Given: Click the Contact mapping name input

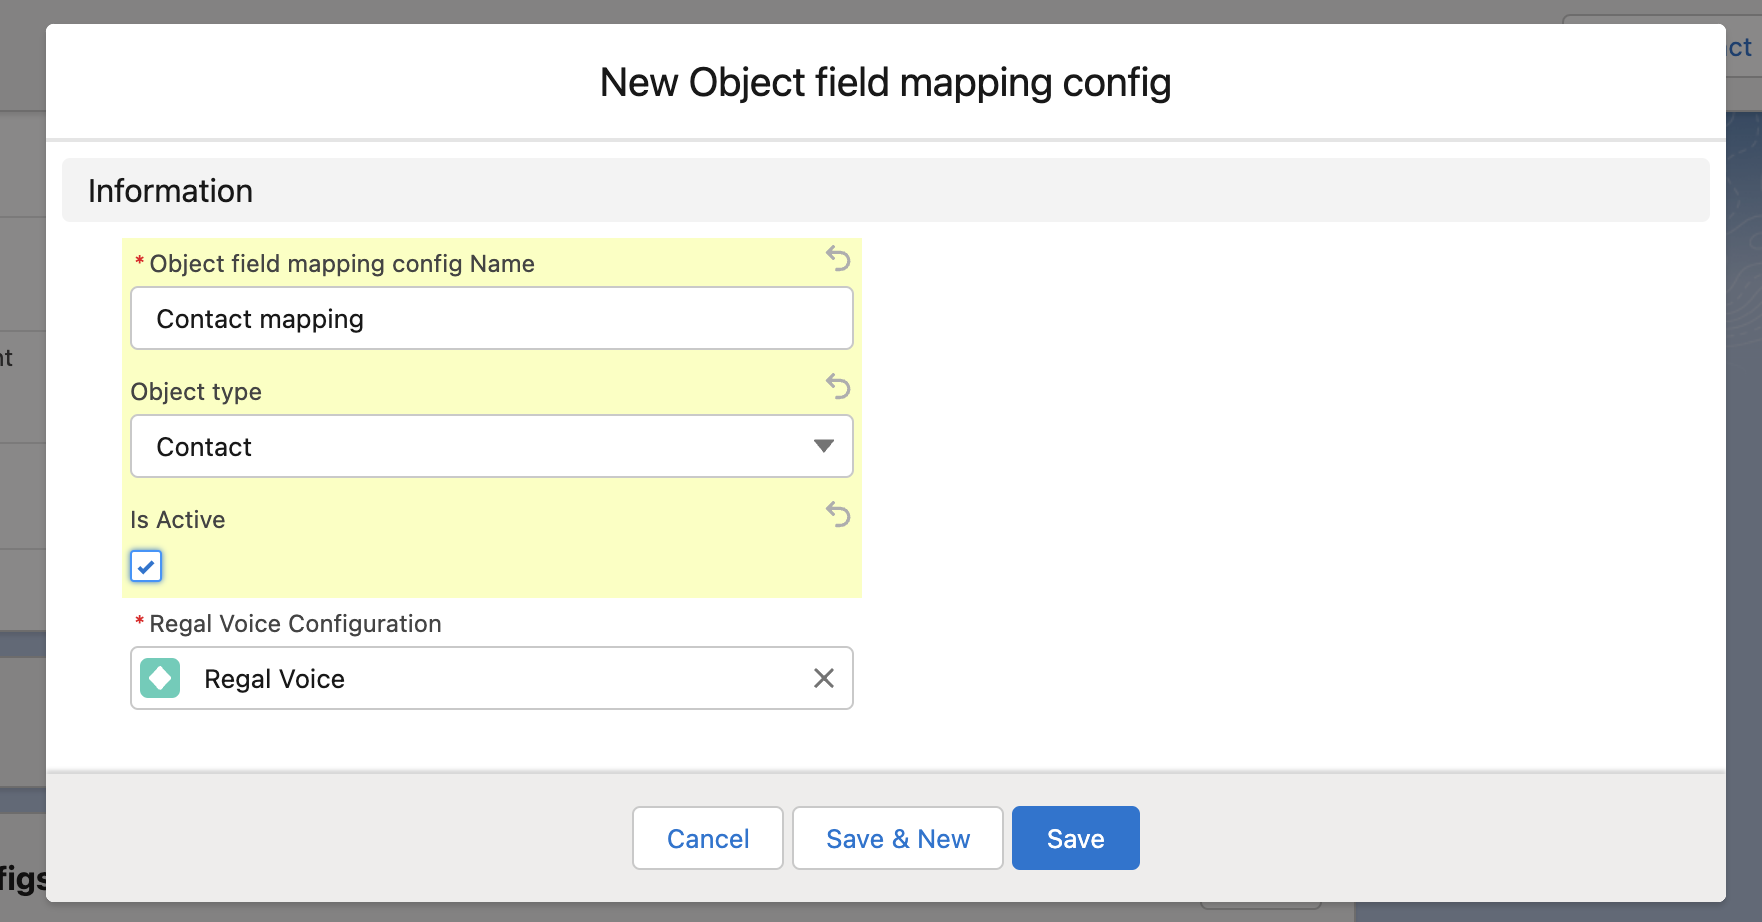Looking at the screenshot, I should pos(491,319).
